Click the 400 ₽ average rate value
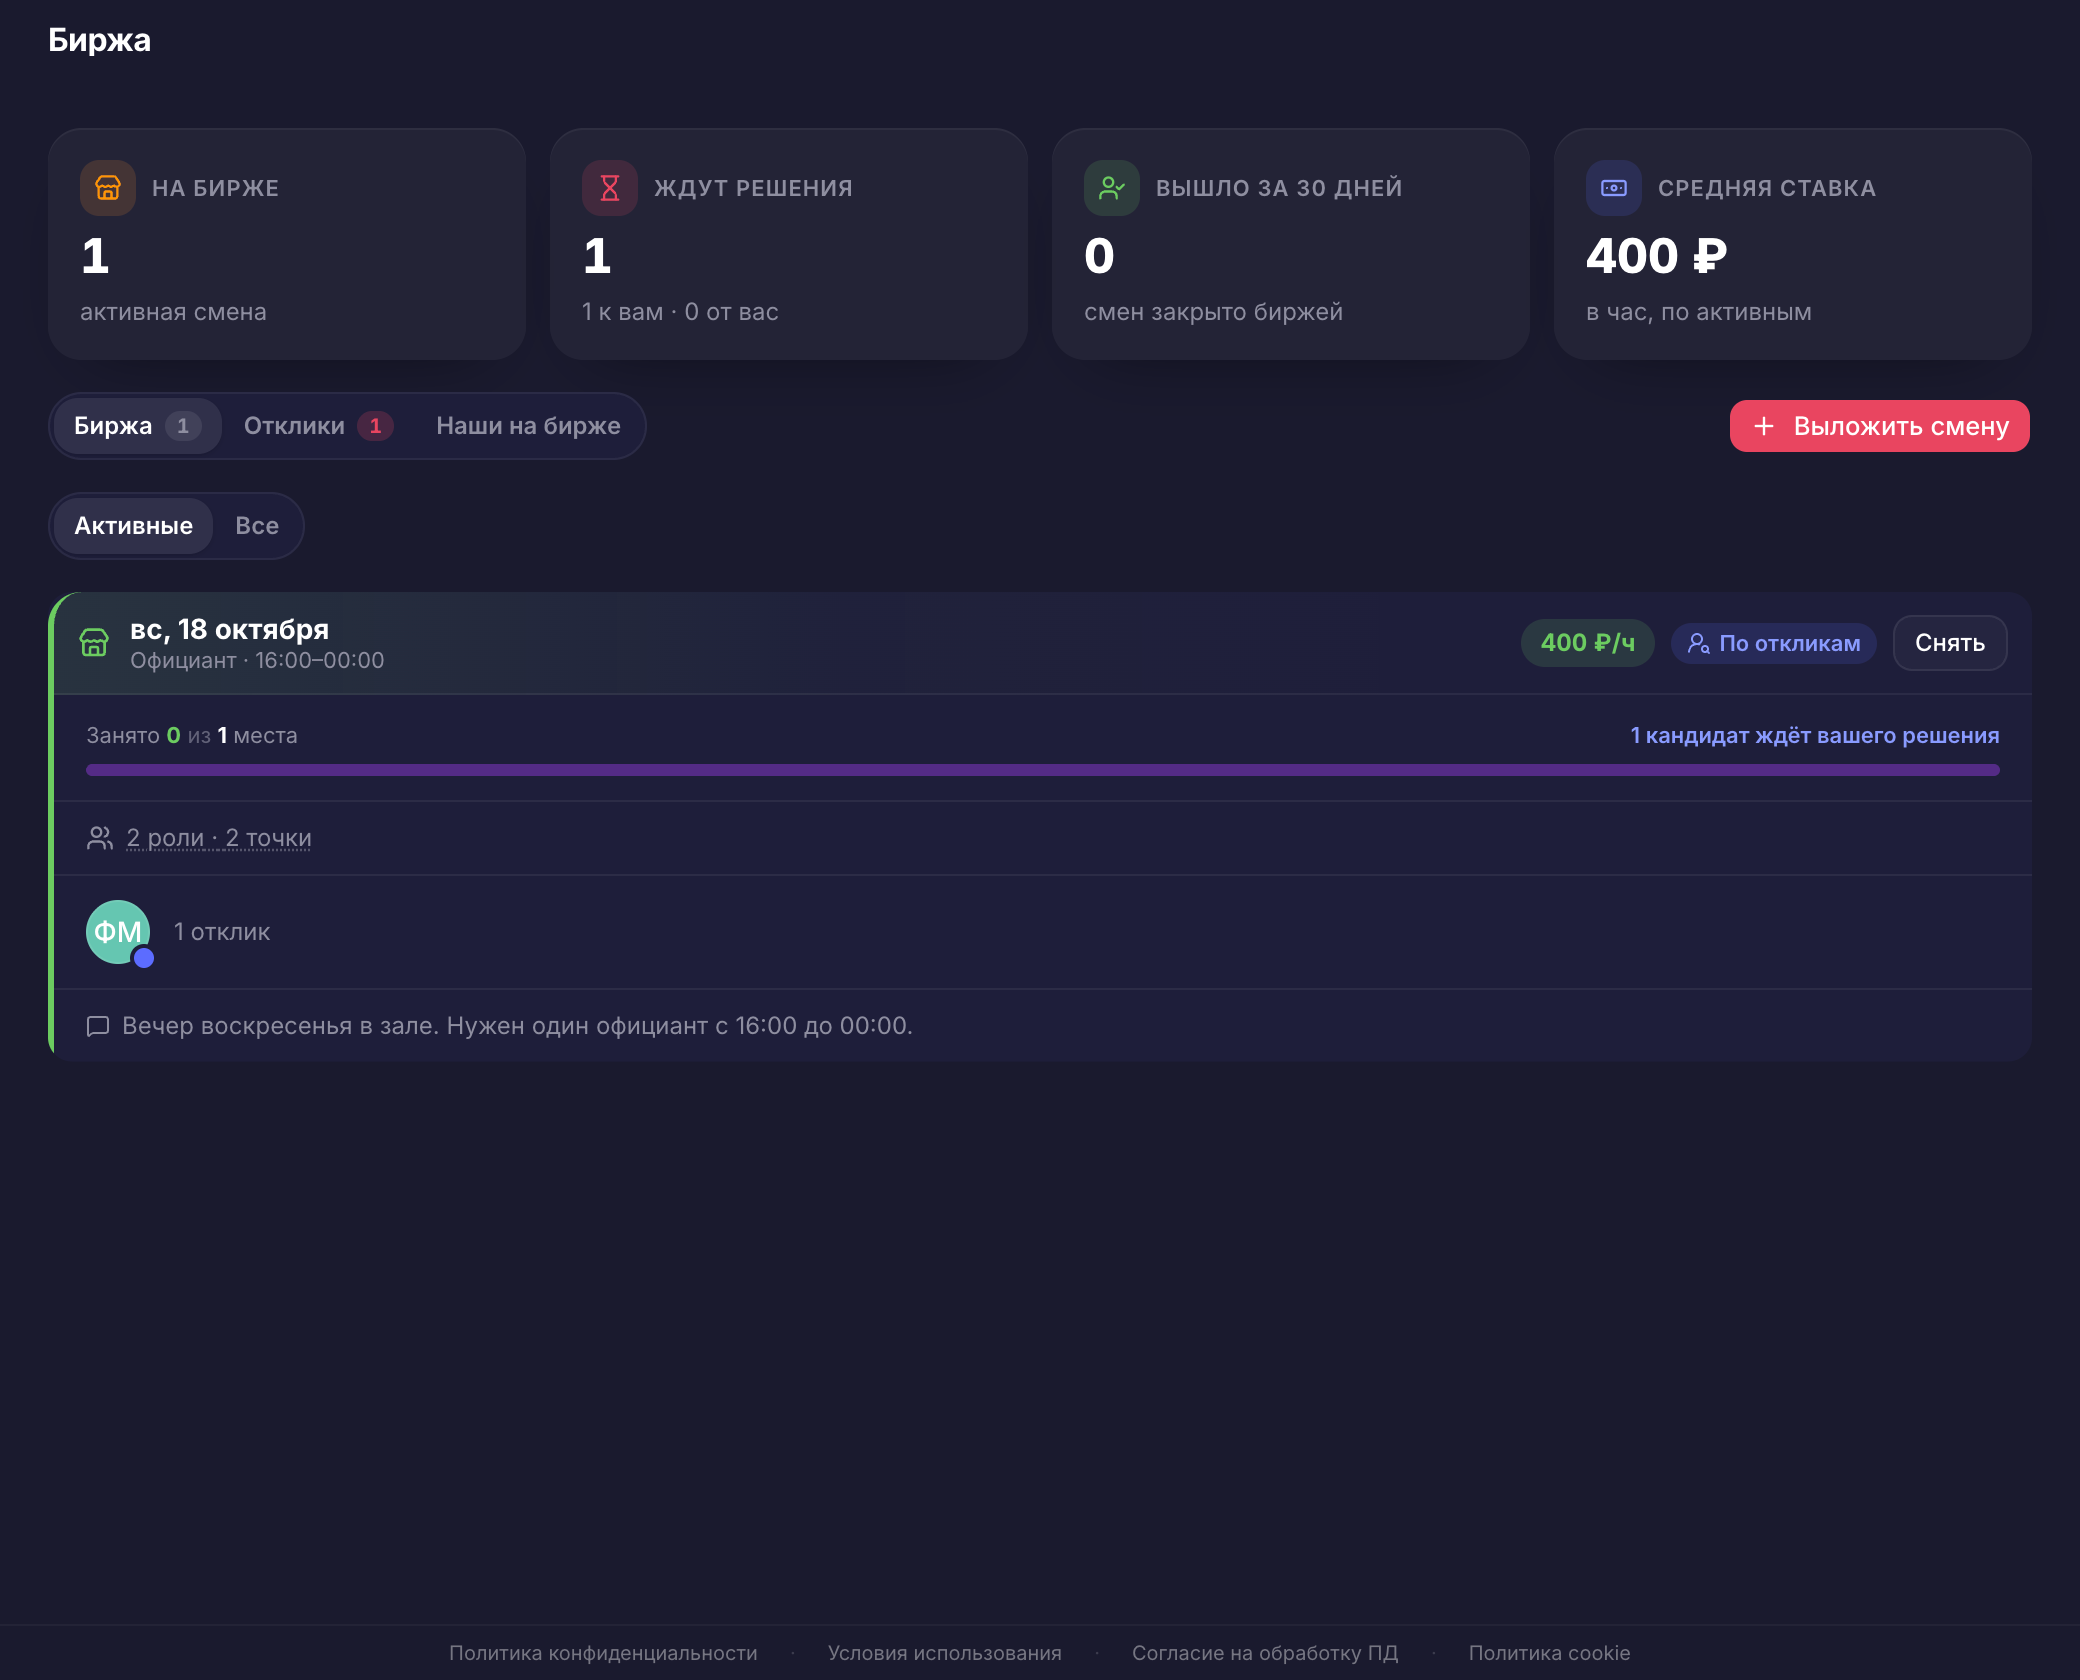 (1656, 256)
